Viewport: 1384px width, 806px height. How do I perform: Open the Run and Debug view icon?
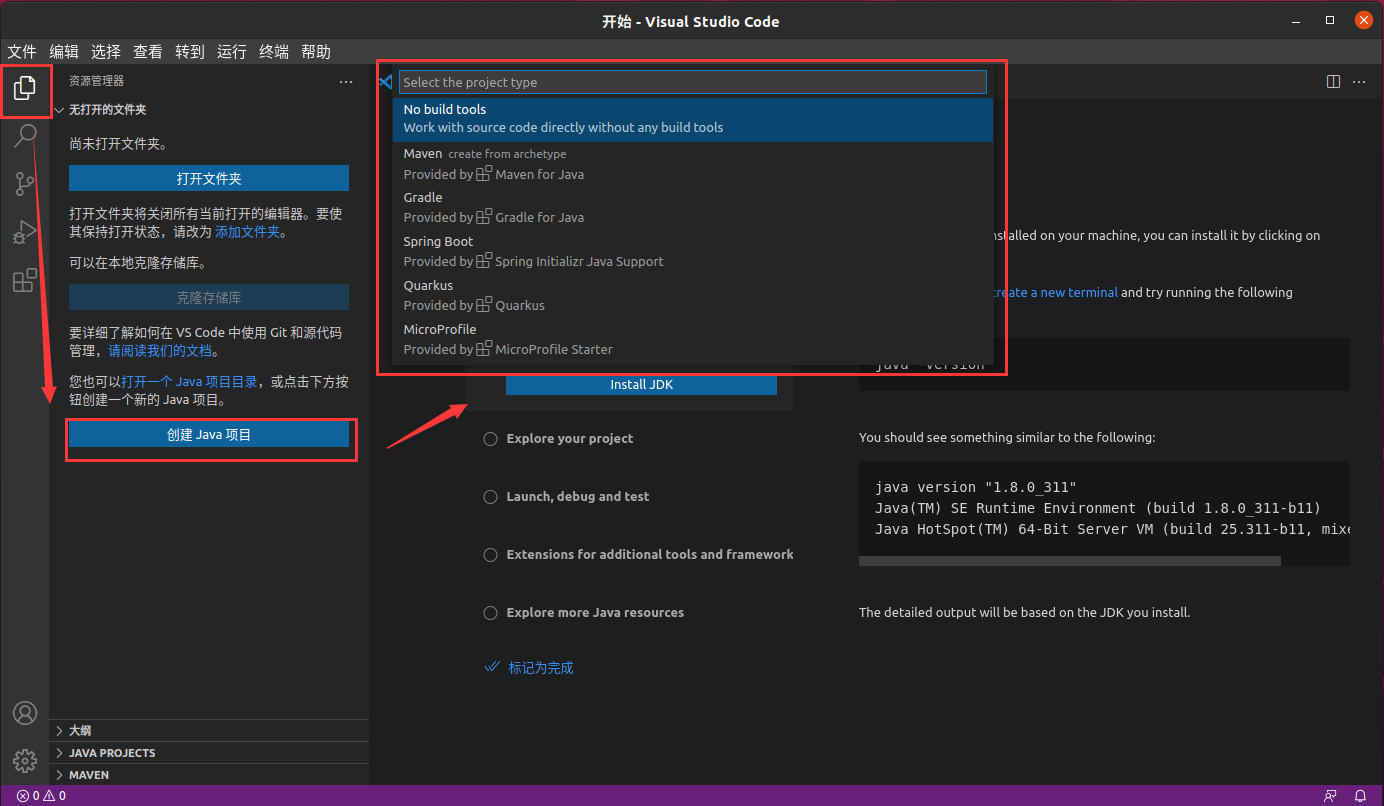[25, 232]
